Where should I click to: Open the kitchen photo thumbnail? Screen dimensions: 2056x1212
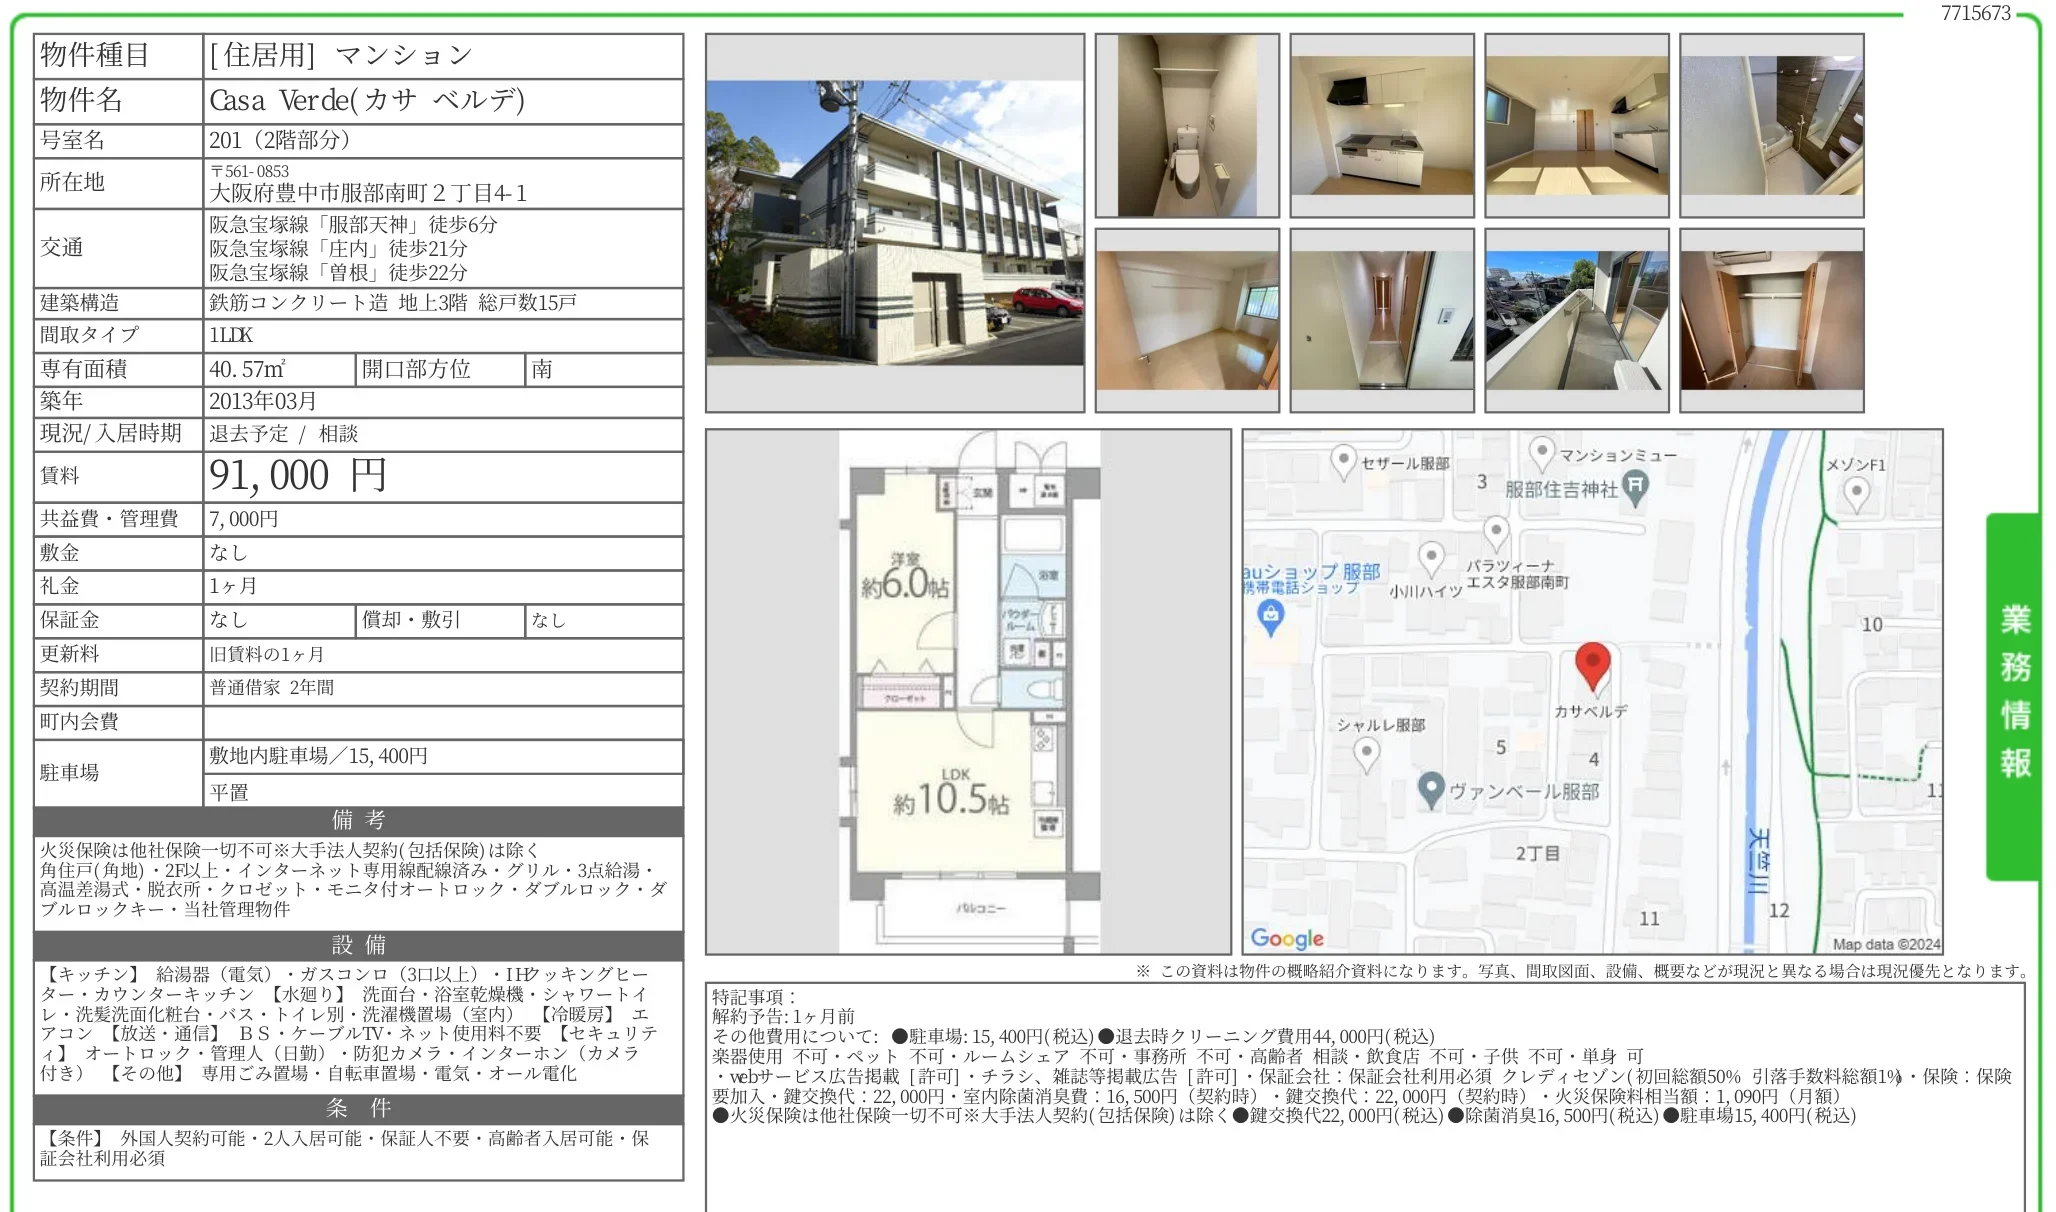click(x=1382, y=125)
